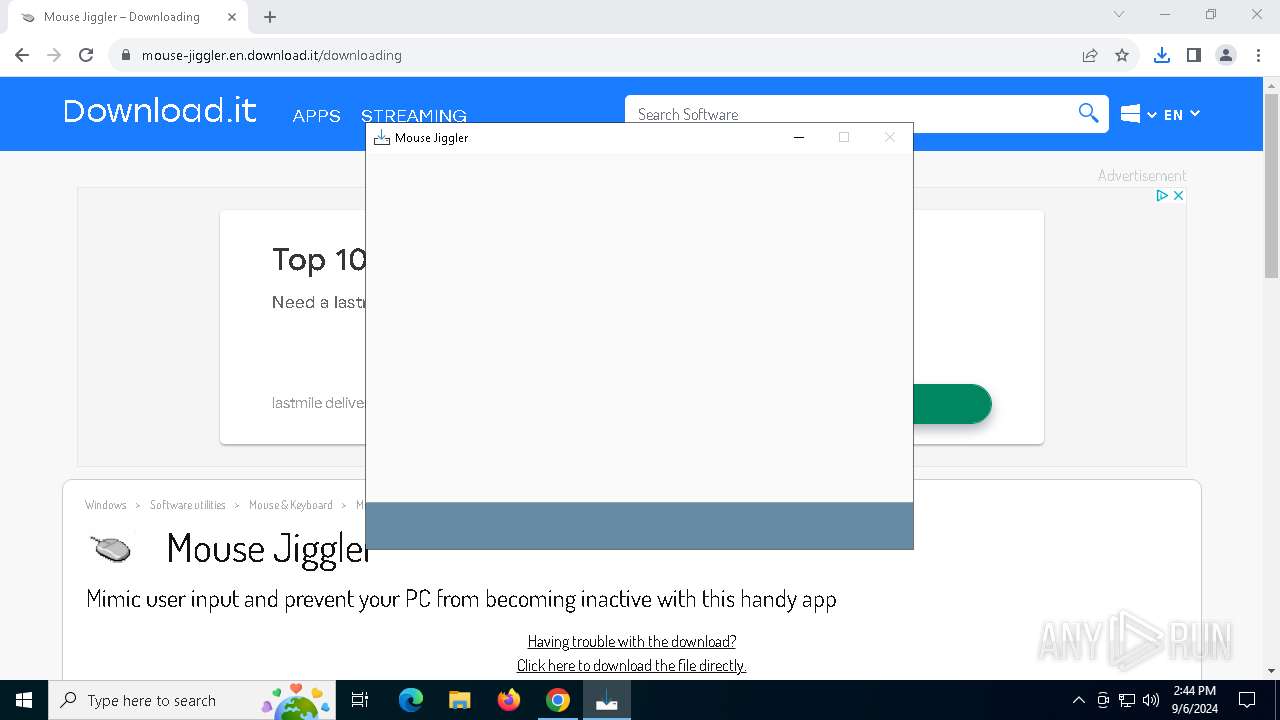The width and height of the screenshot is (1280, 720).
Task: Open the notification center
Action: (1247, 700)
